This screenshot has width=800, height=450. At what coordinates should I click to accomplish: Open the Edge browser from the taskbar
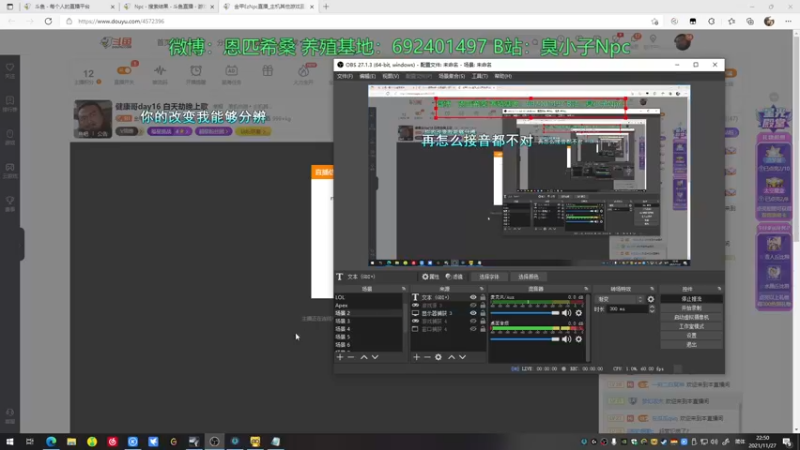click(x=51, y=442)
